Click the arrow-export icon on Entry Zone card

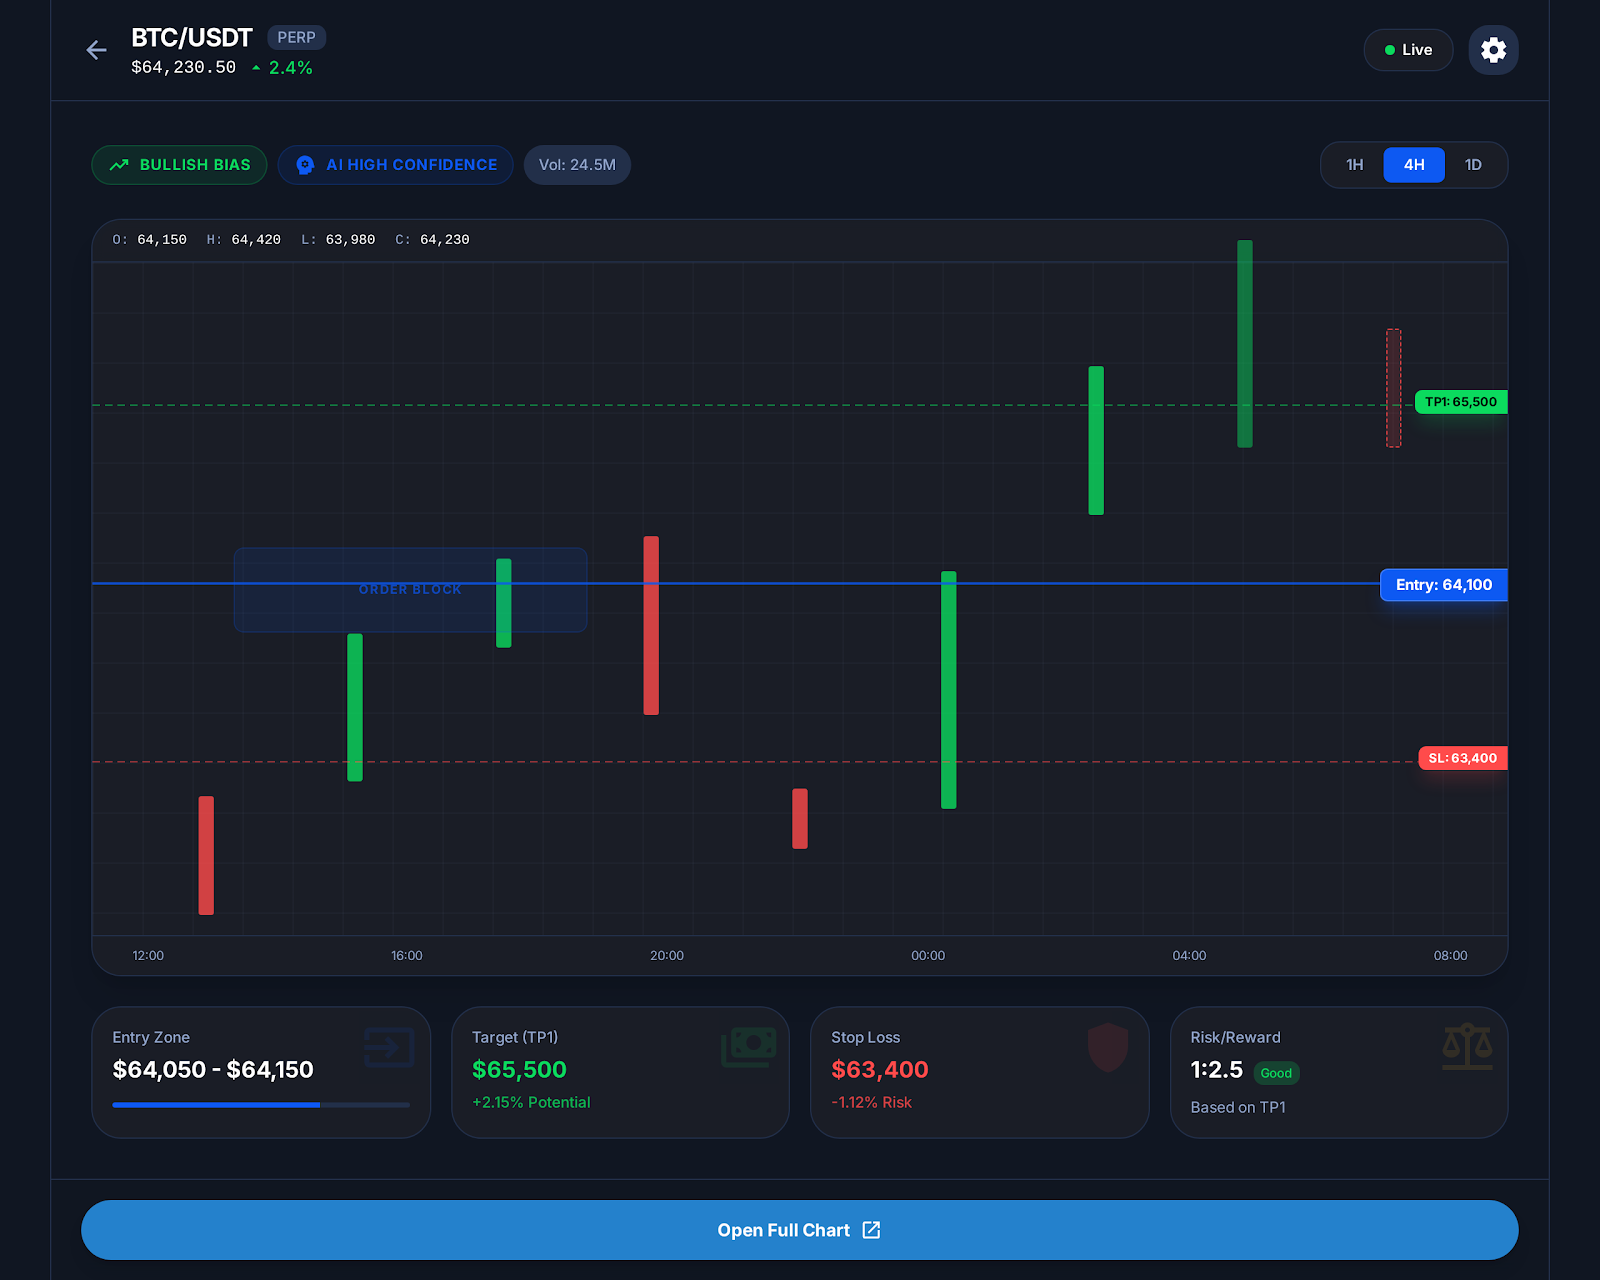point(390,1047)
